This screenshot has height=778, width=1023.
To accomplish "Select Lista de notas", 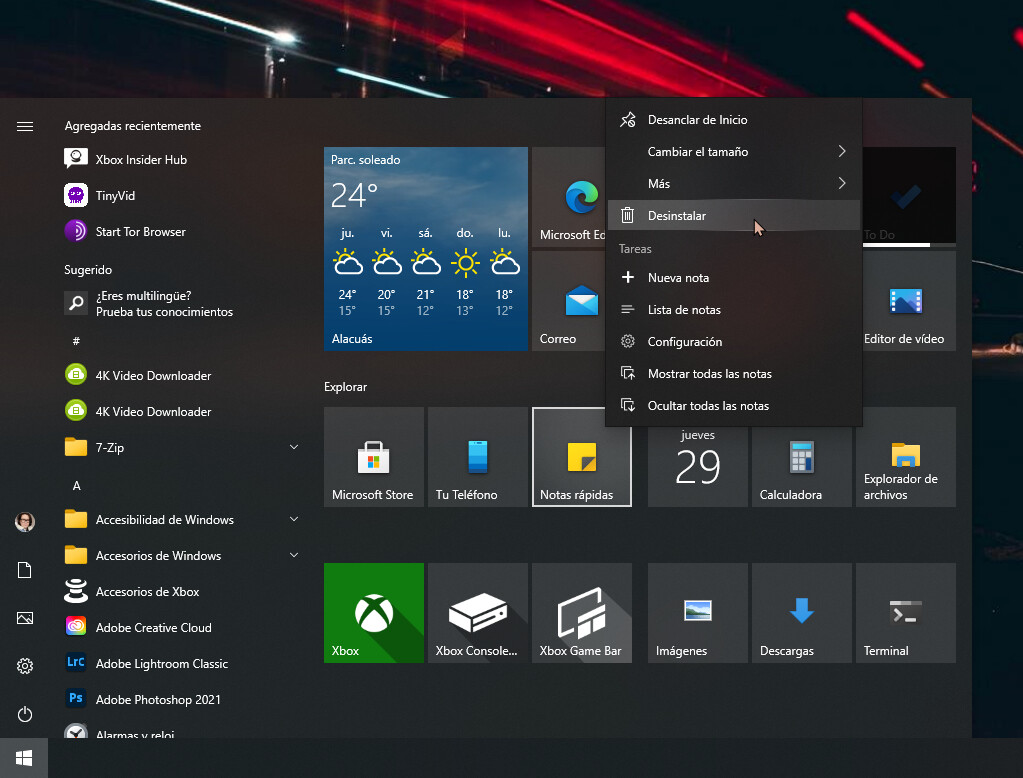I will [734, 309].
